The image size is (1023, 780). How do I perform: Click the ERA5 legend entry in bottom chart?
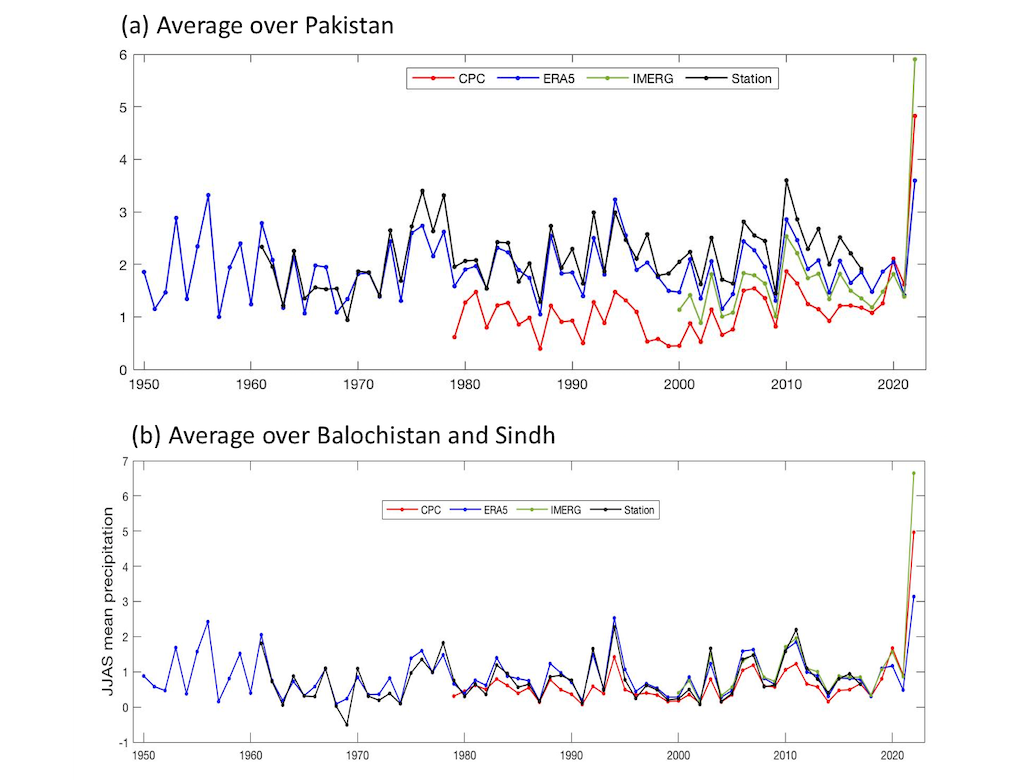495,510
